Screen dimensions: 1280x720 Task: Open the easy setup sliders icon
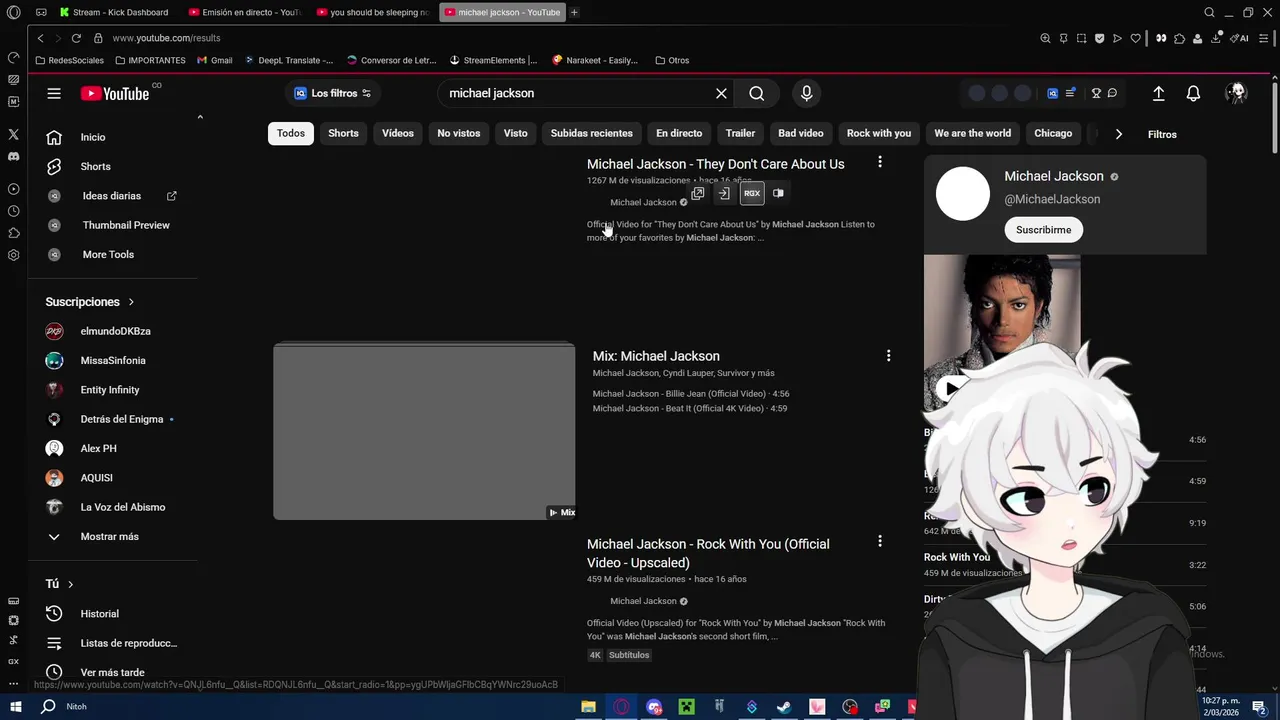[1263, 38]
